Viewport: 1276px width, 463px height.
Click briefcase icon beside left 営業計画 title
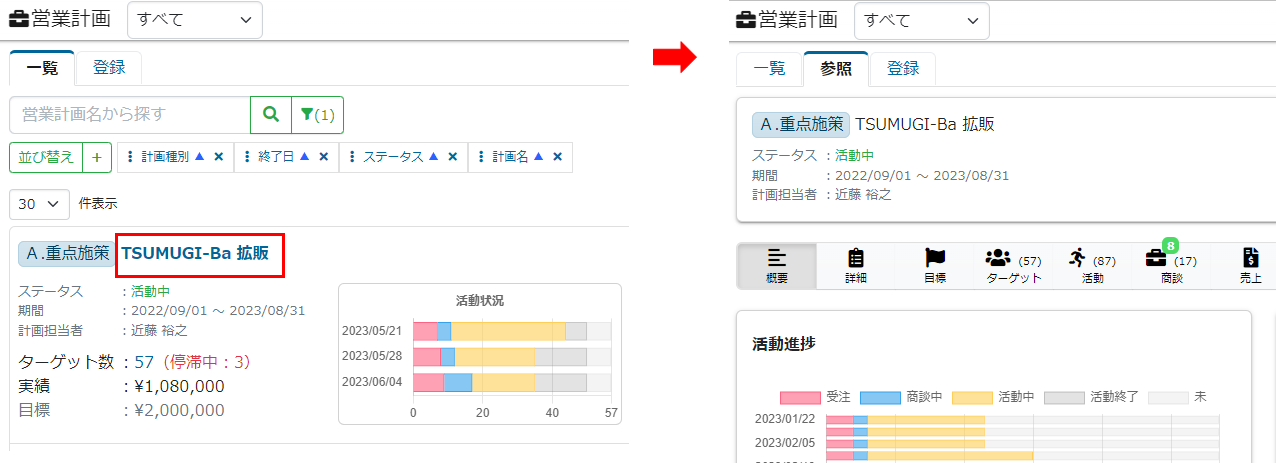click(19, 19)
